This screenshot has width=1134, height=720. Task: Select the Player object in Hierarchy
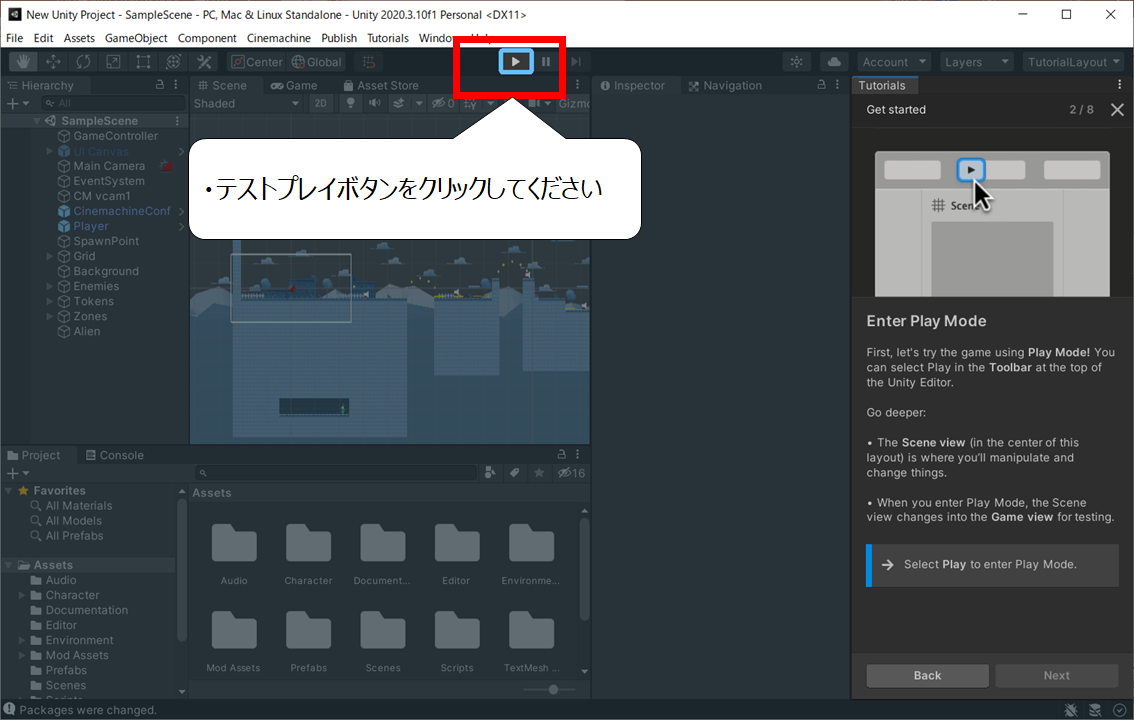tap(90, 226)
